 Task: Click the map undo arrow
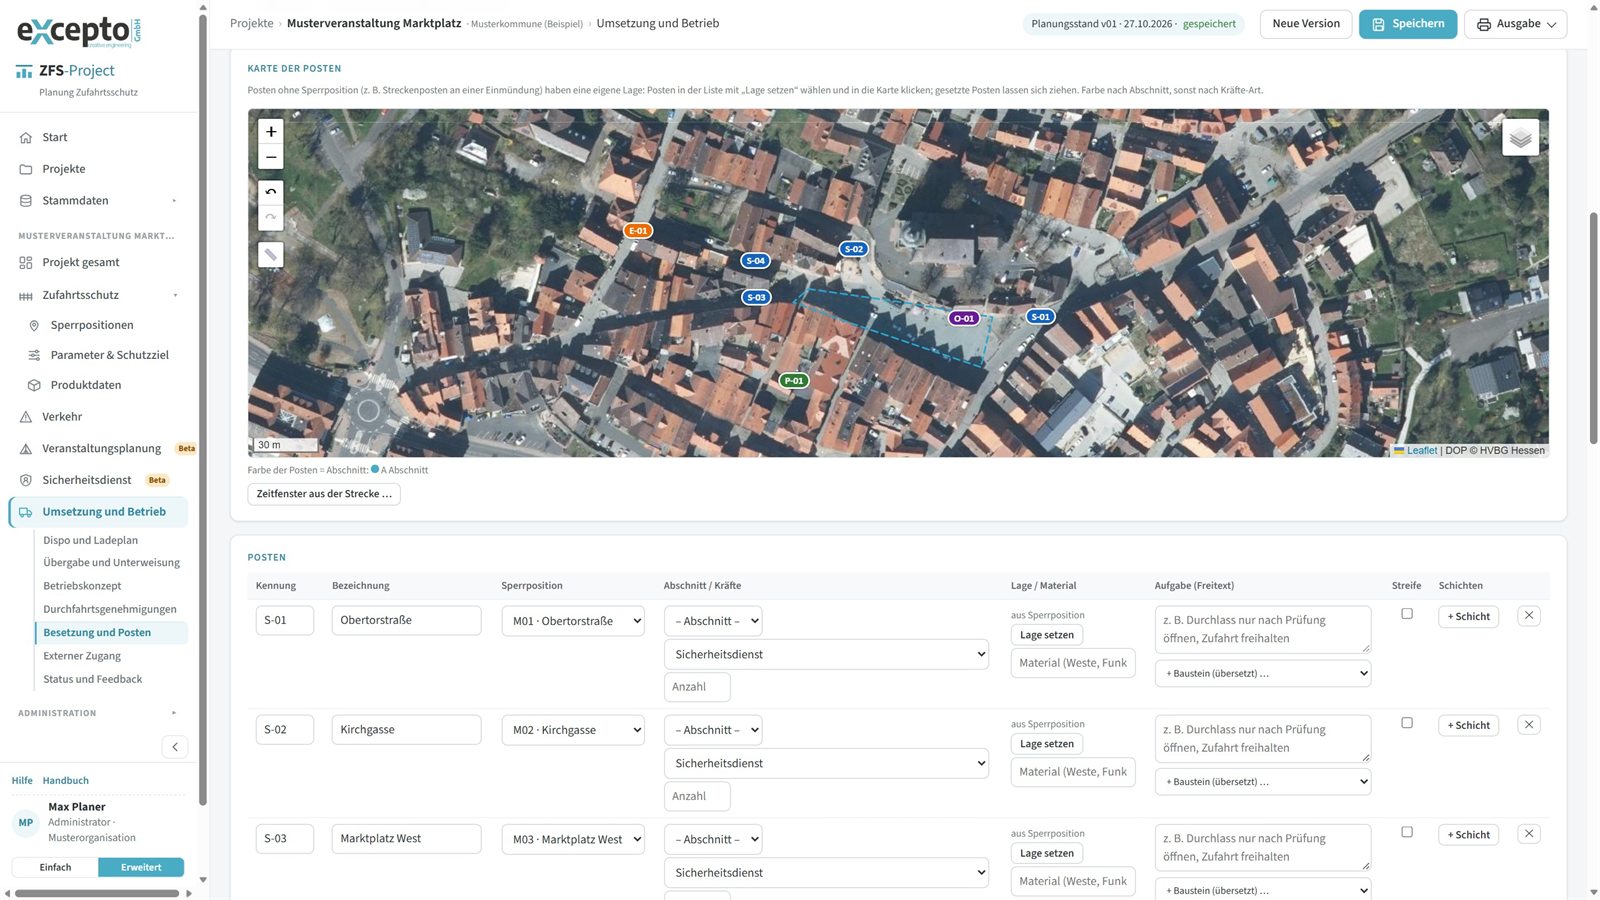click(x=271, y=192)
